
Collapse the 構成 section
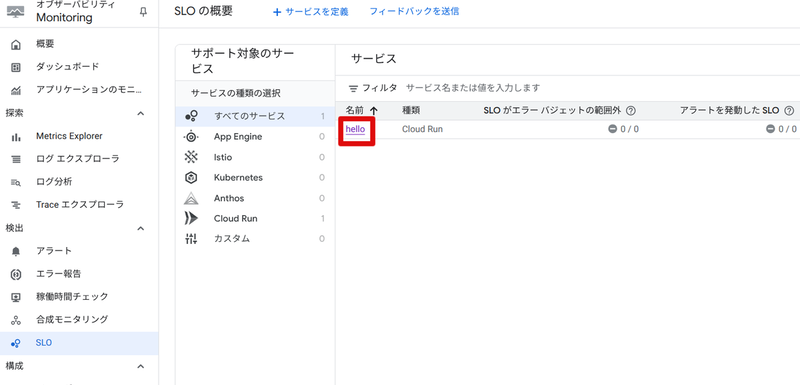141,366
